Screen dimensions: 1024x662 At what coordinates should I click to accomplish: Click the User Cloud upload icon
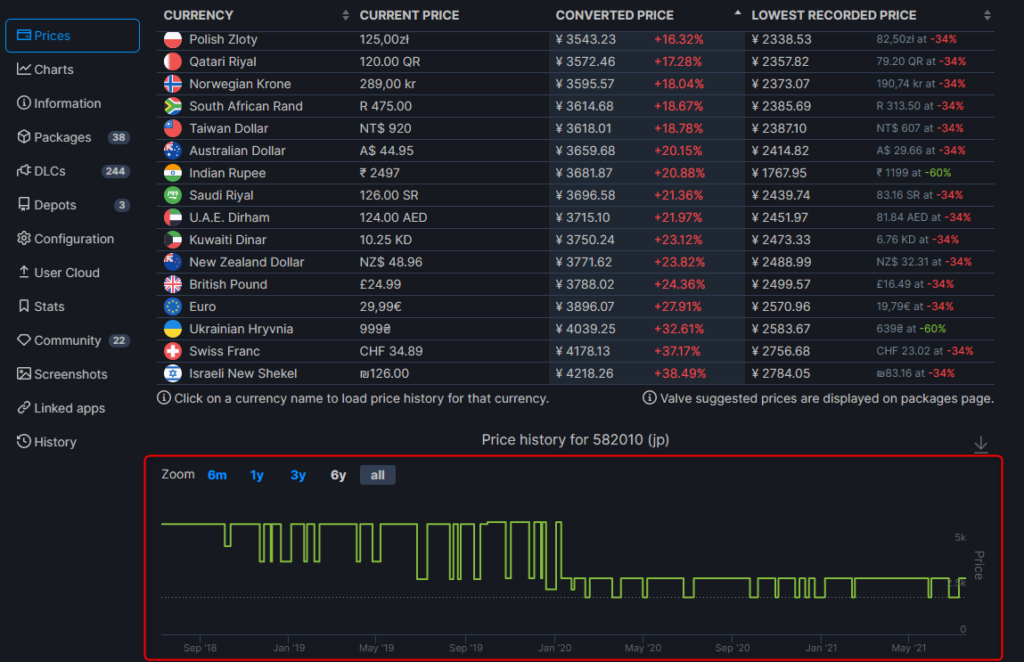[24, 273]
